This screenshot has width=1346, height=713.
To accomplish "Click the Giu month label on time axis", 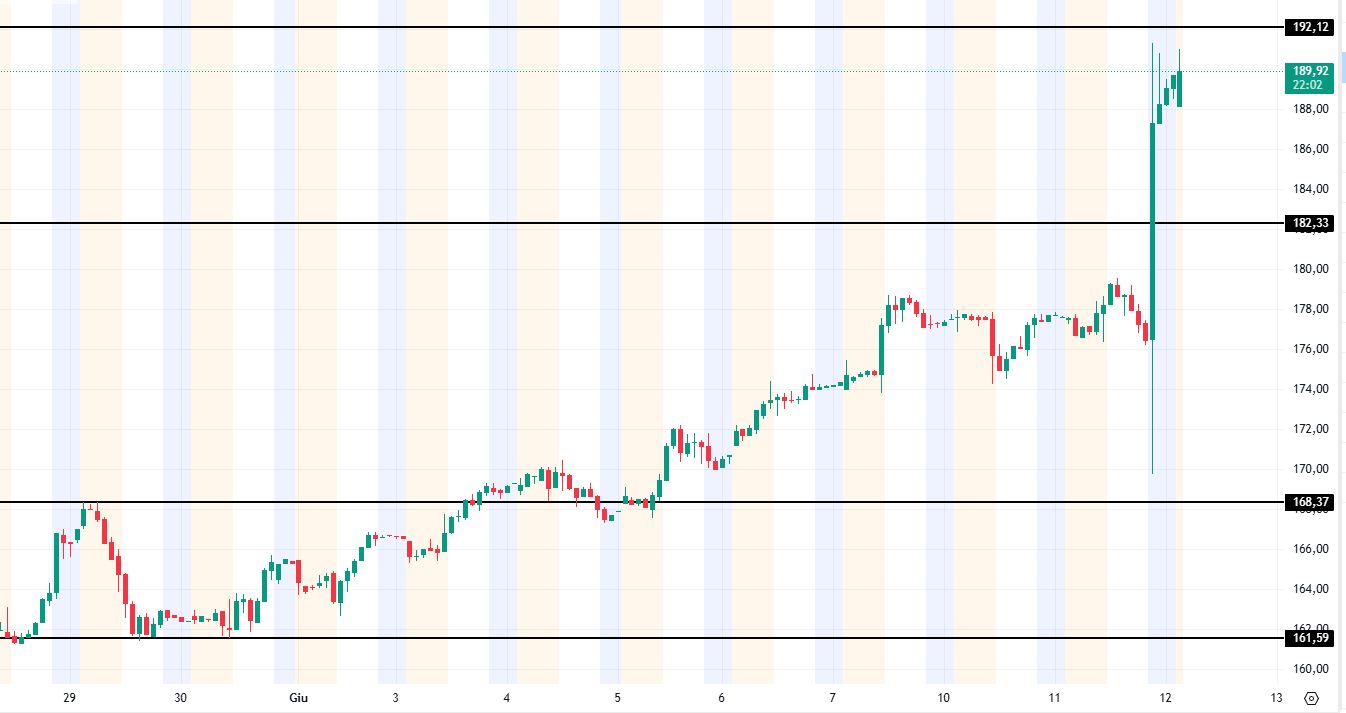I will (x=285, y=698).
